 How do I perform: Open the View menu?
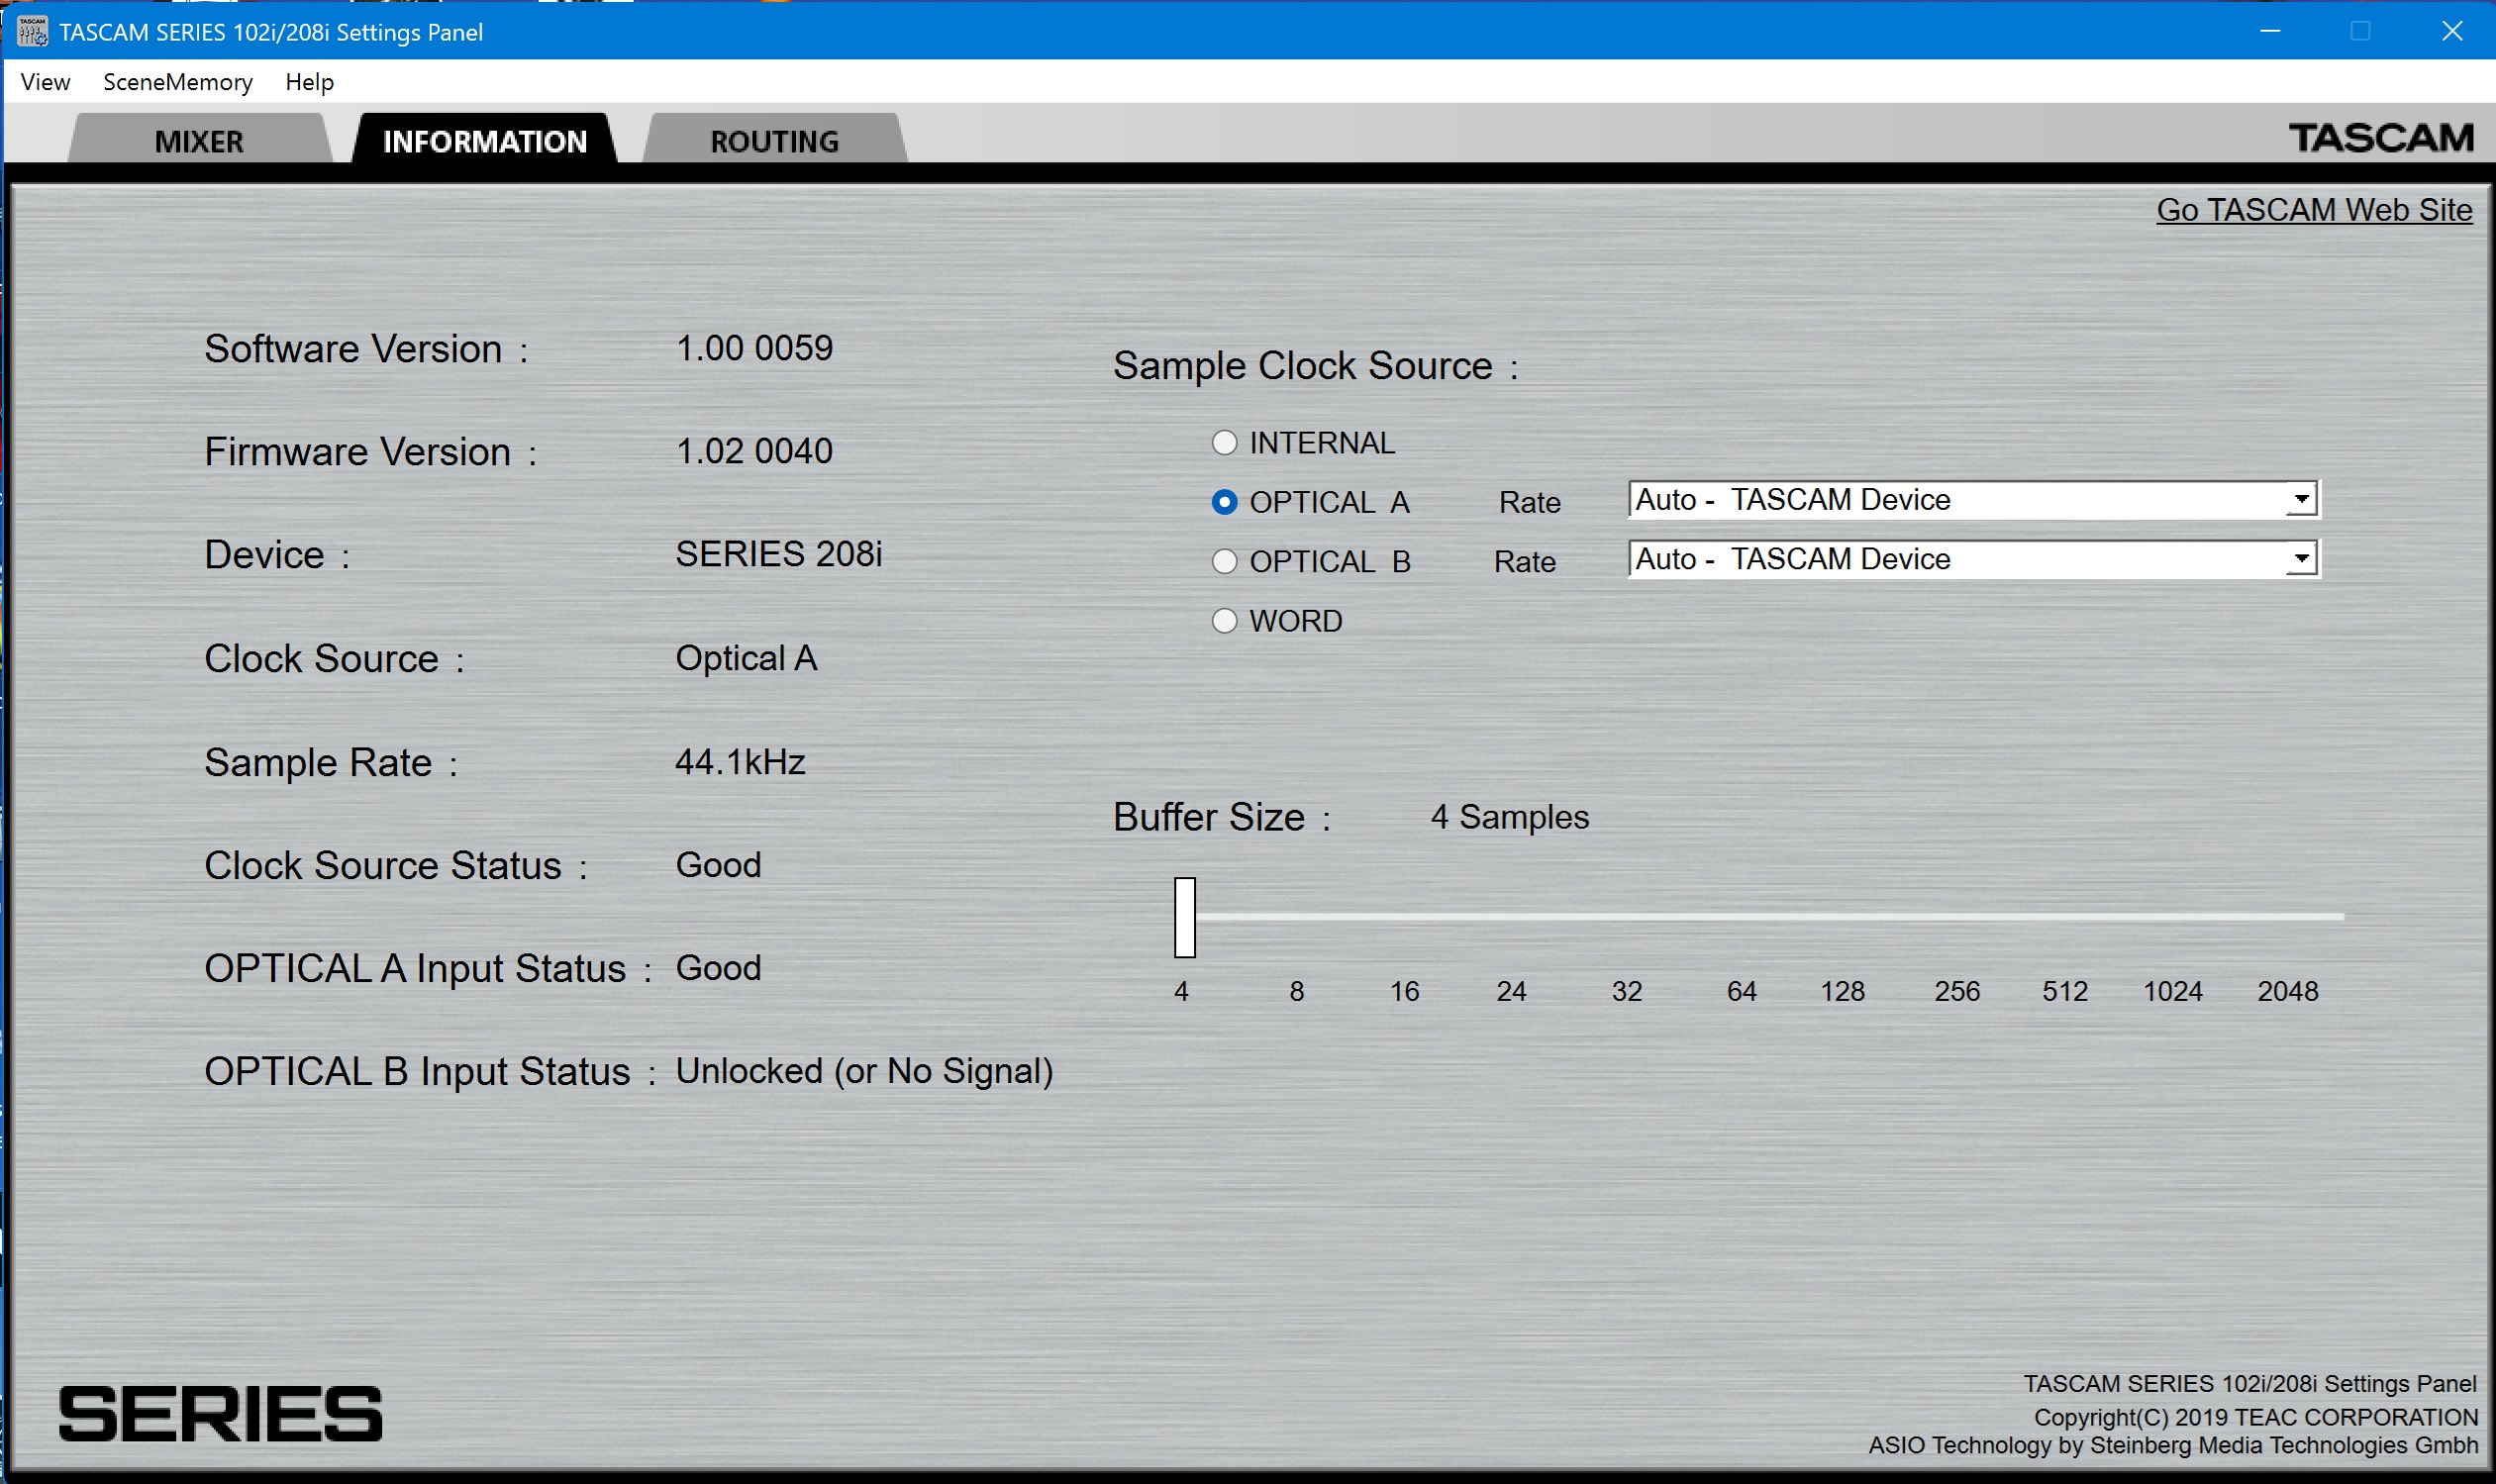tap(45, 82)
